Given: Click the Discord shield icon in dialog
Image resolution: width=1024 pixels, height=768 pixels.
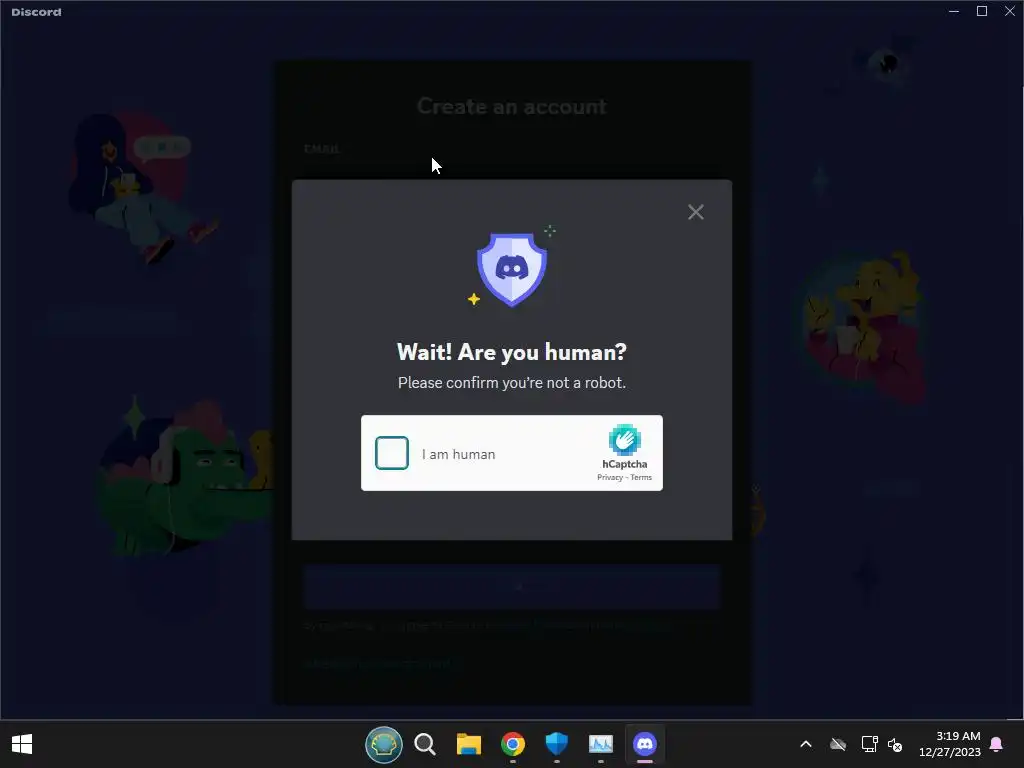Looking at the screenshot, I should (512, 269).
